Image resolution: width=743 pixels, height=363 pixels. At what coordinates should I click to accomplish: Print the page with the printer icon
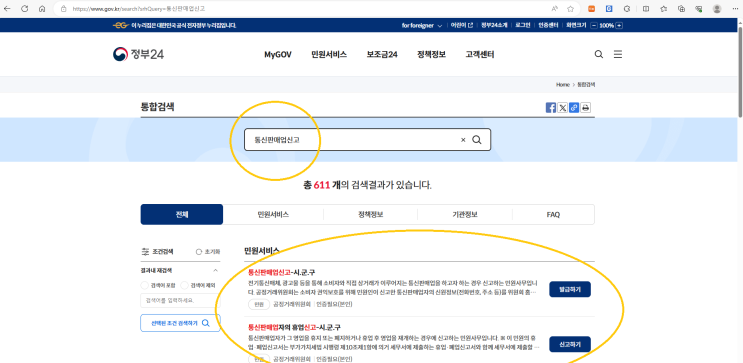pyautogui.click(x=586, y=108)
